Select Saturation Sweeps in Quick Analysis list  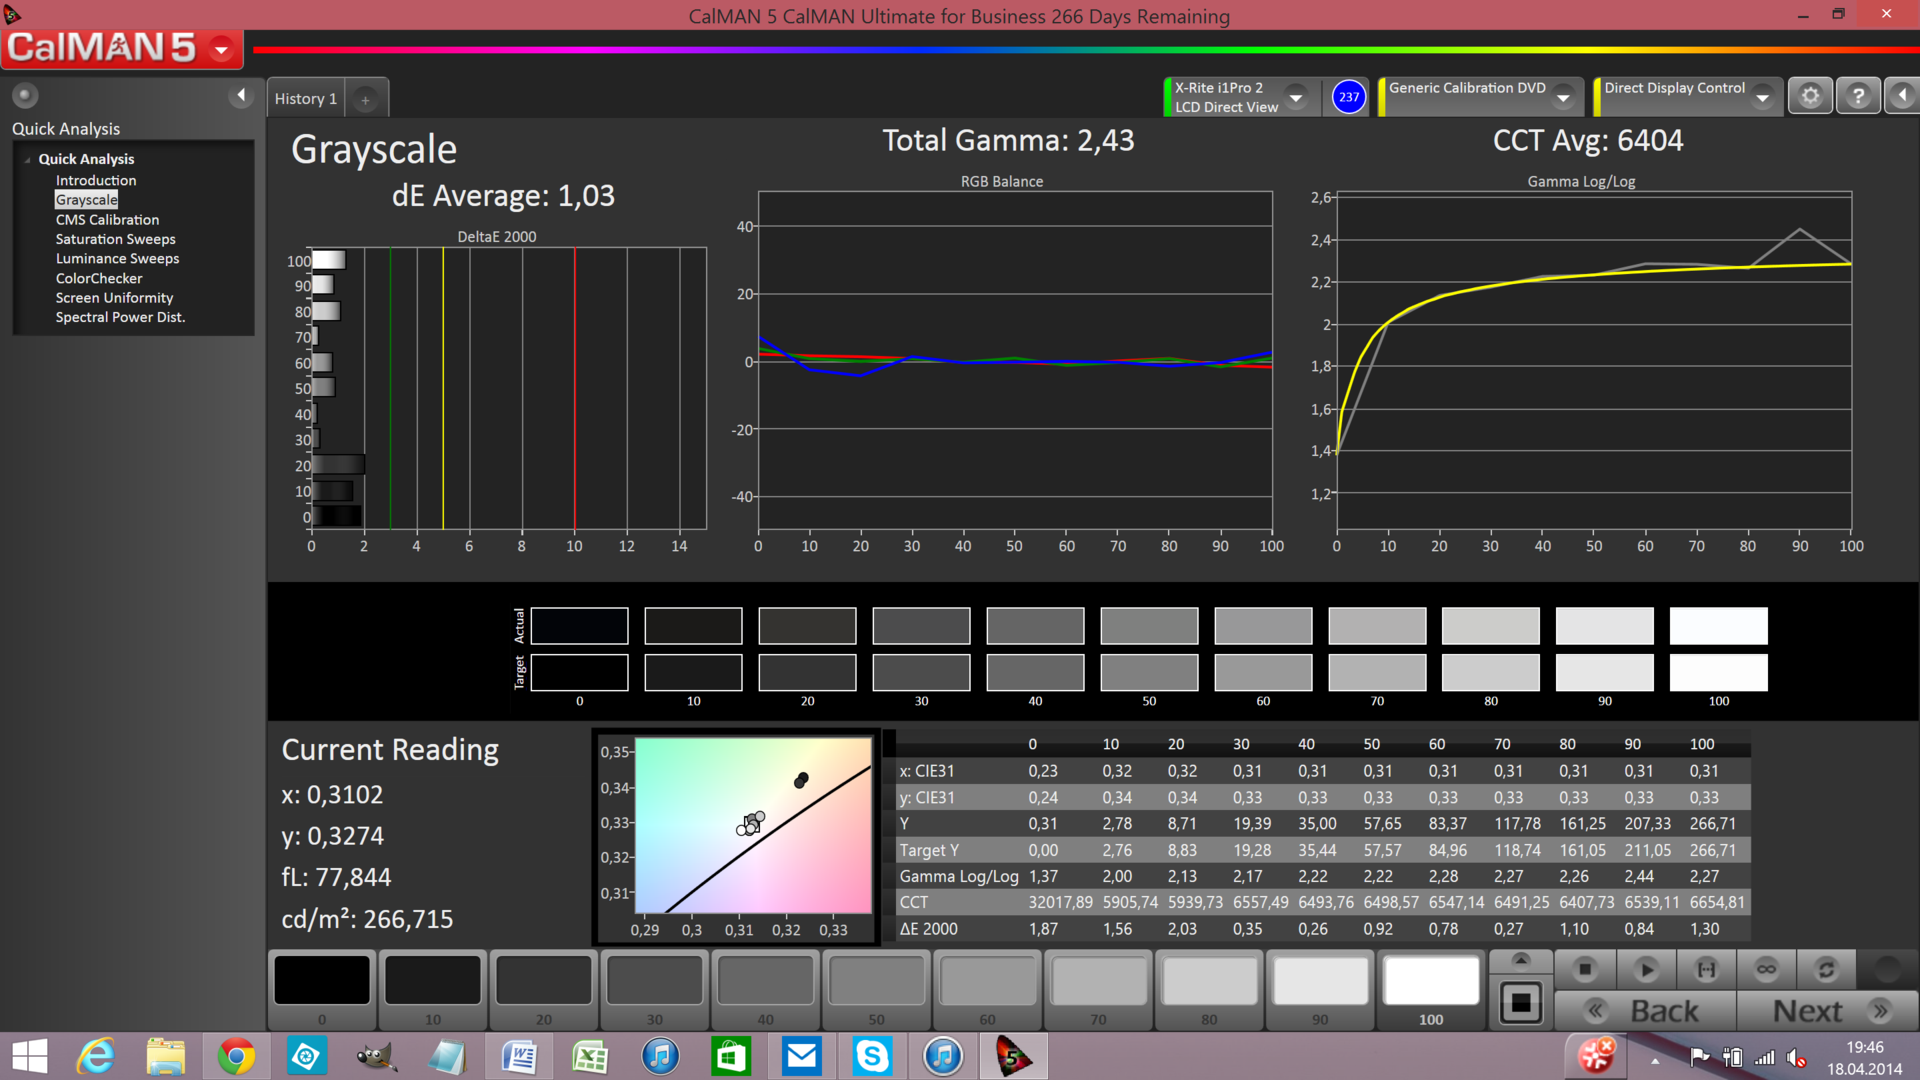click(x=115, y=239)
